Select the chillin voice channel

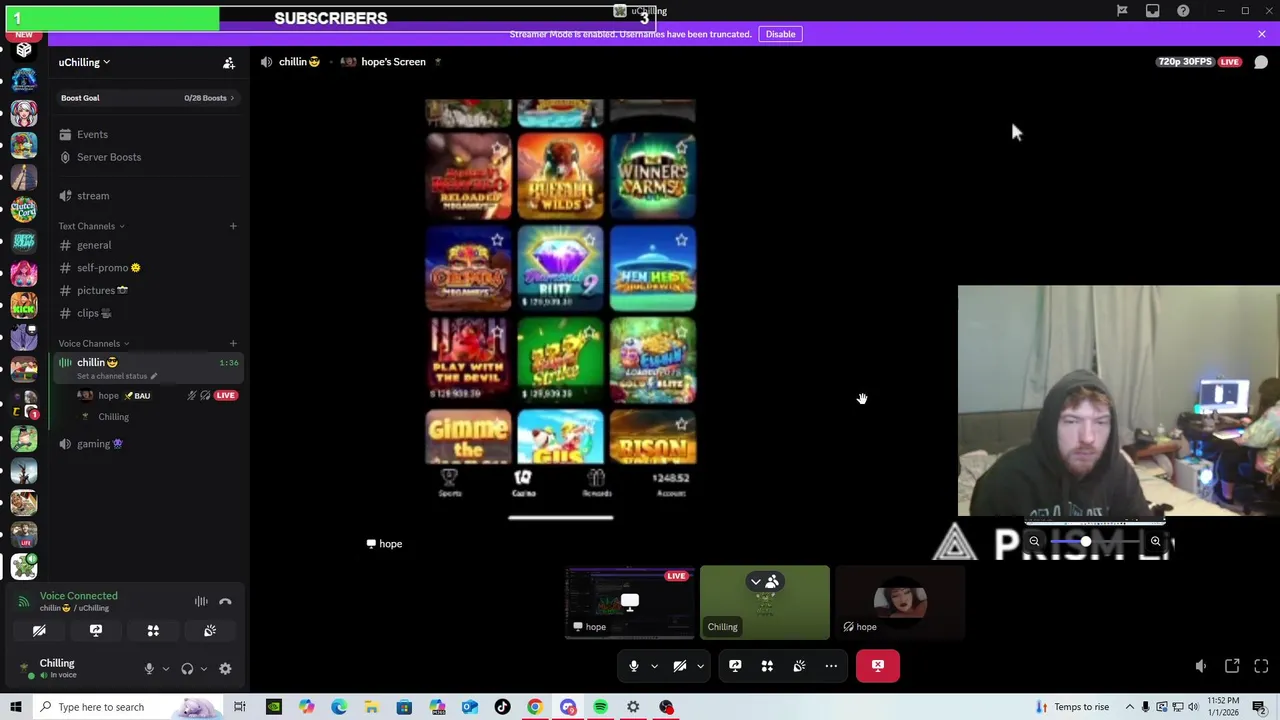[146, 367]
